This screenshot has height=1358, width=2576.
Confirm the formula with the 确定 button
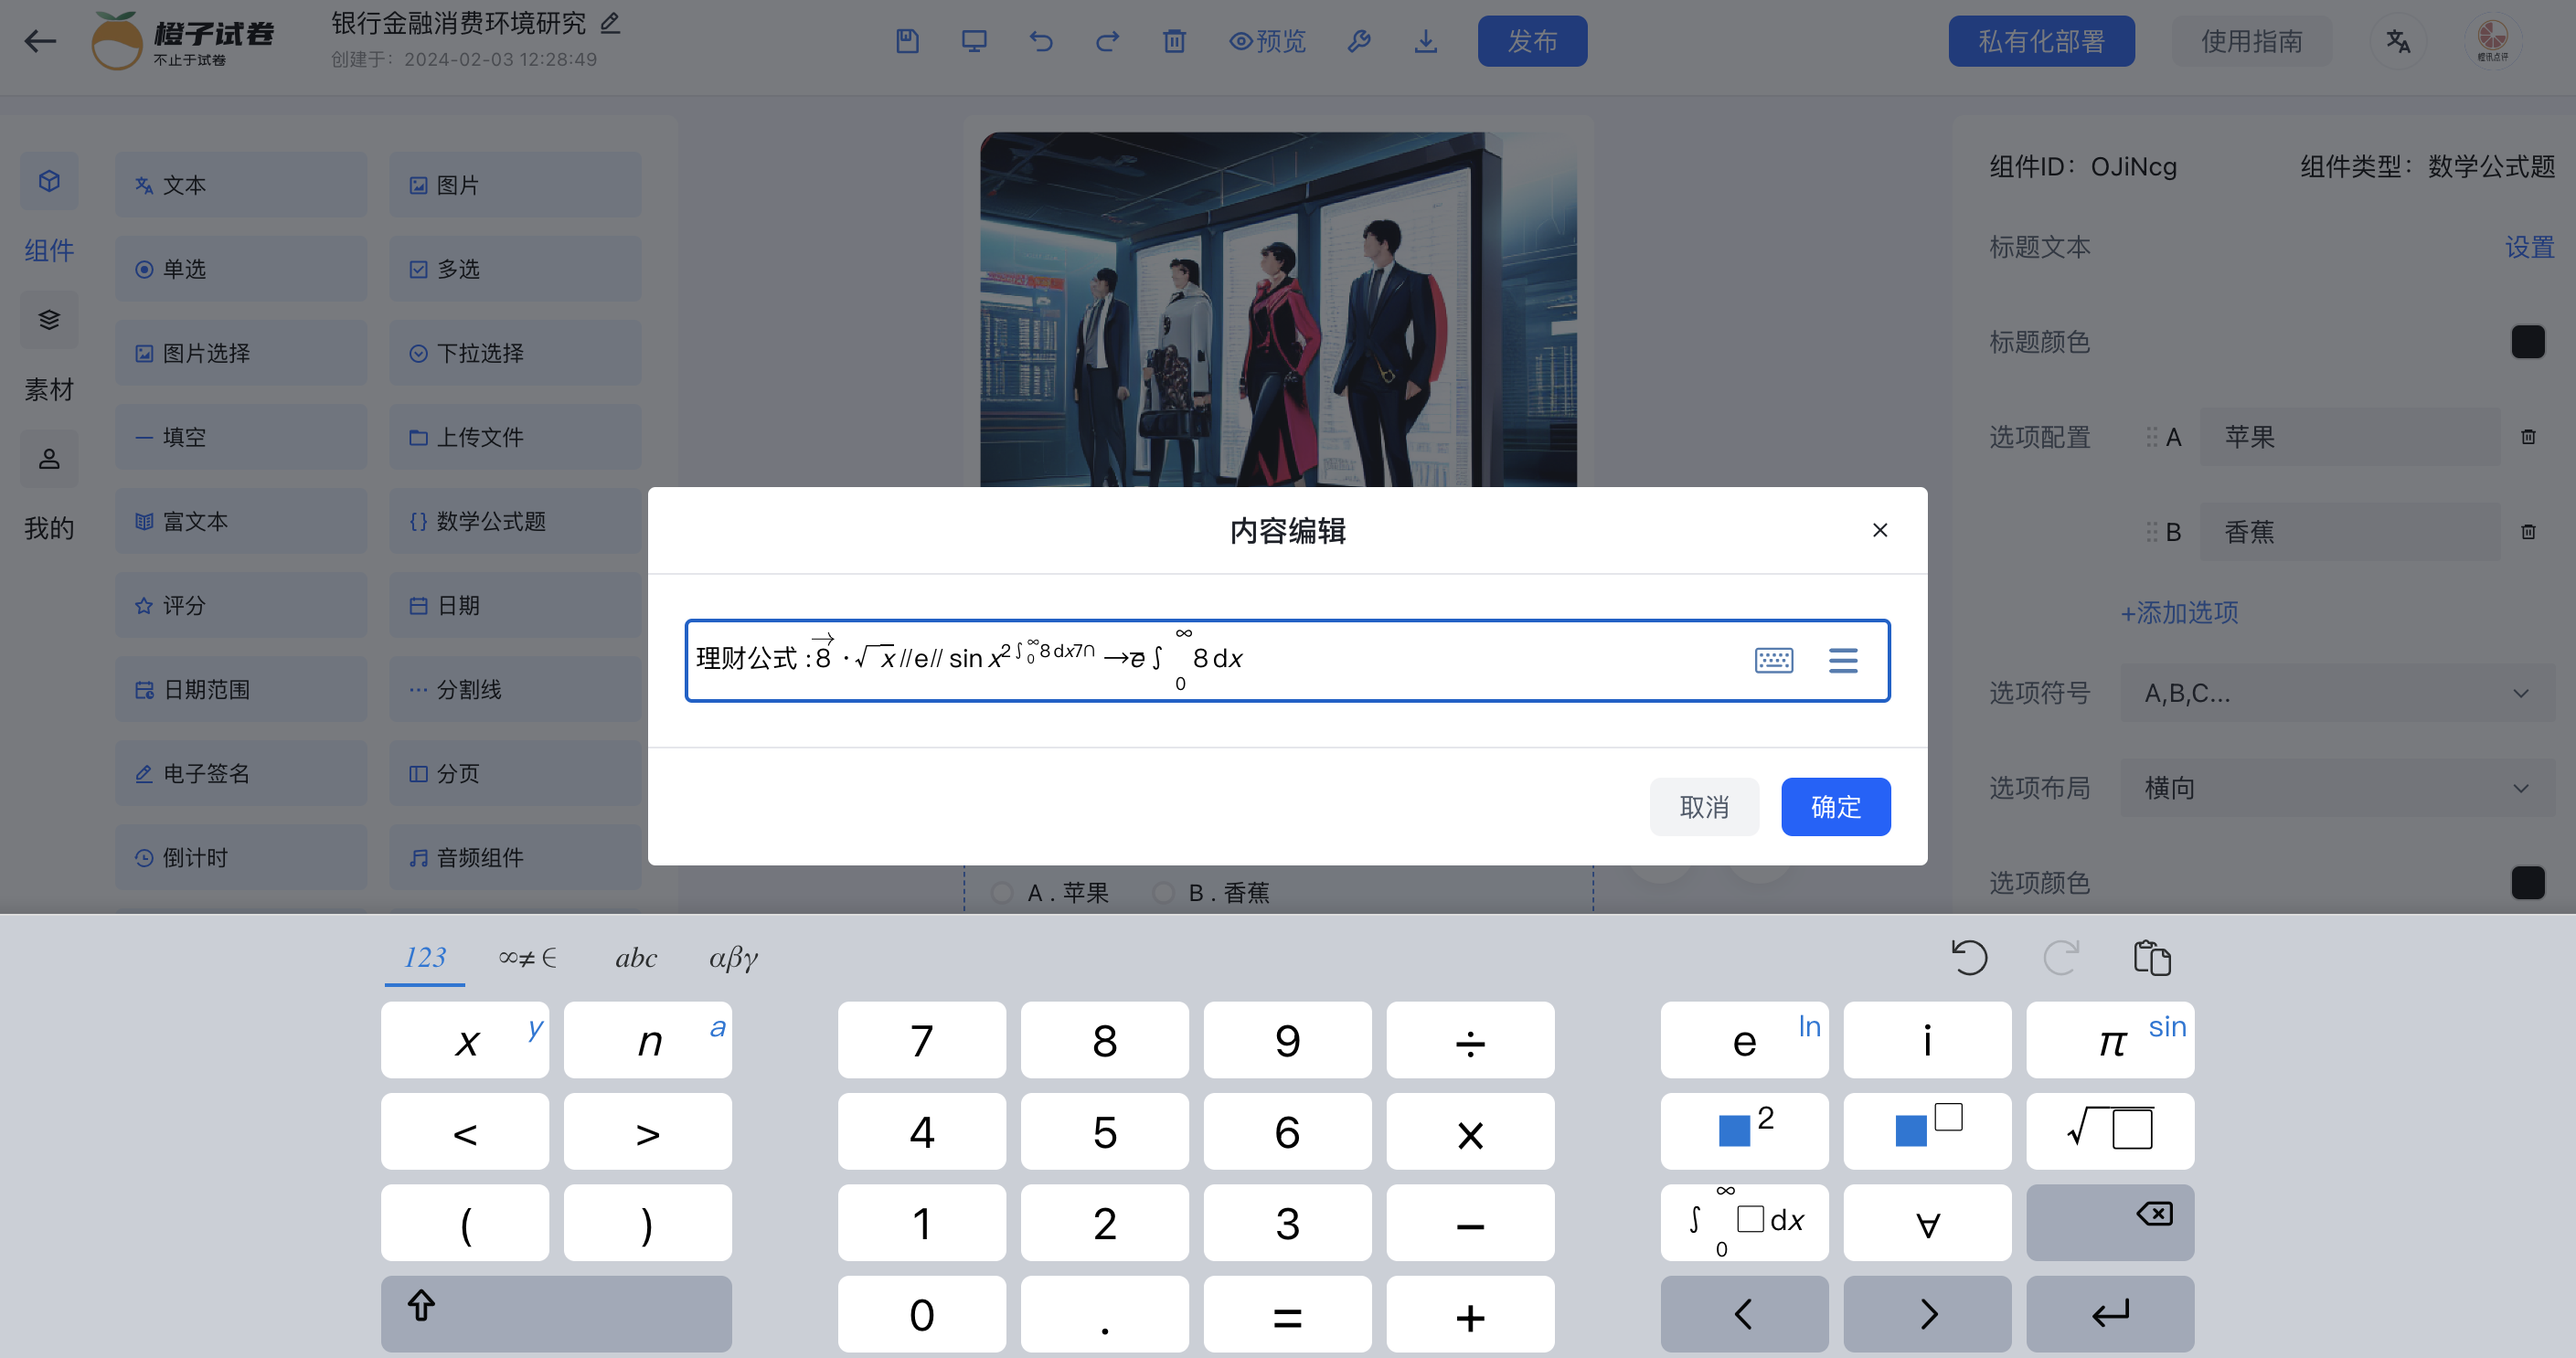click(x=1835, y=807)
